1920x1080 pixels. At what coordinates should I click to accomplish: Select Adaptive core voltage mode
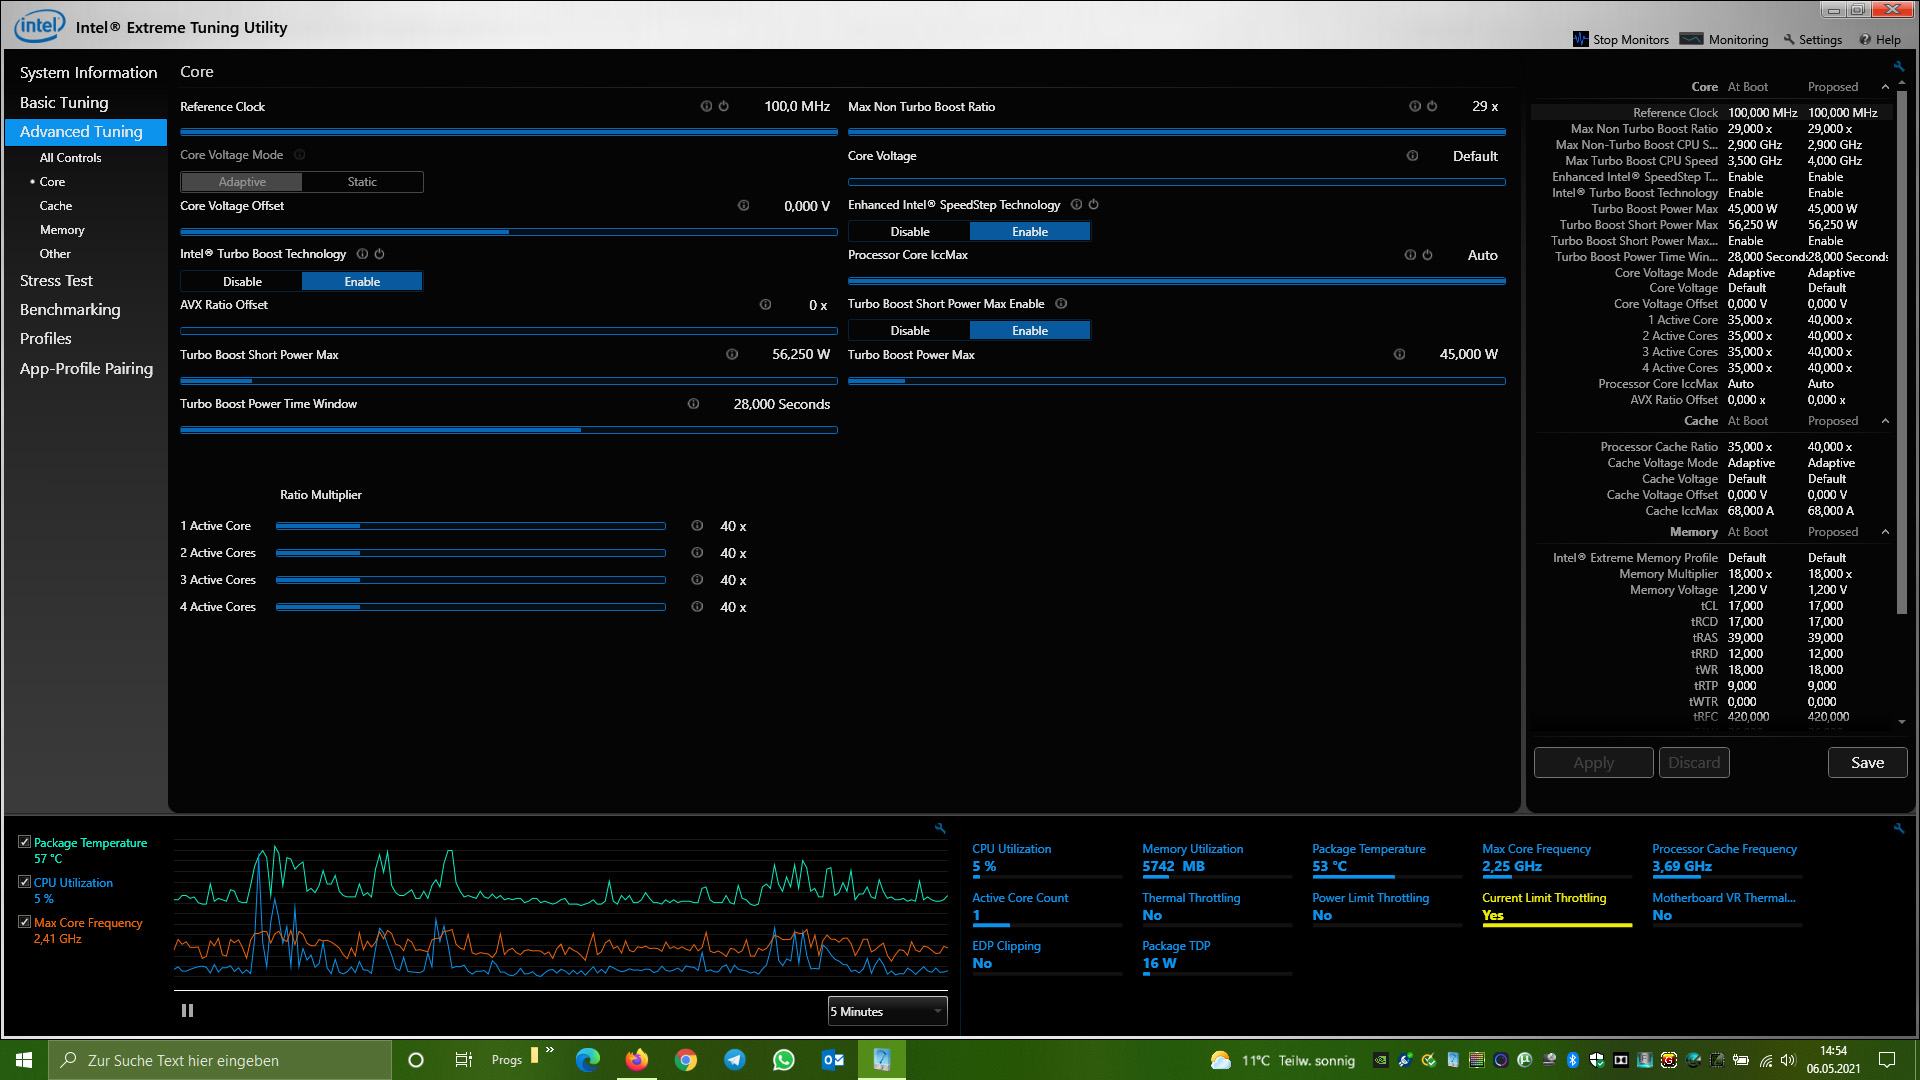click(x=242, y=182)
